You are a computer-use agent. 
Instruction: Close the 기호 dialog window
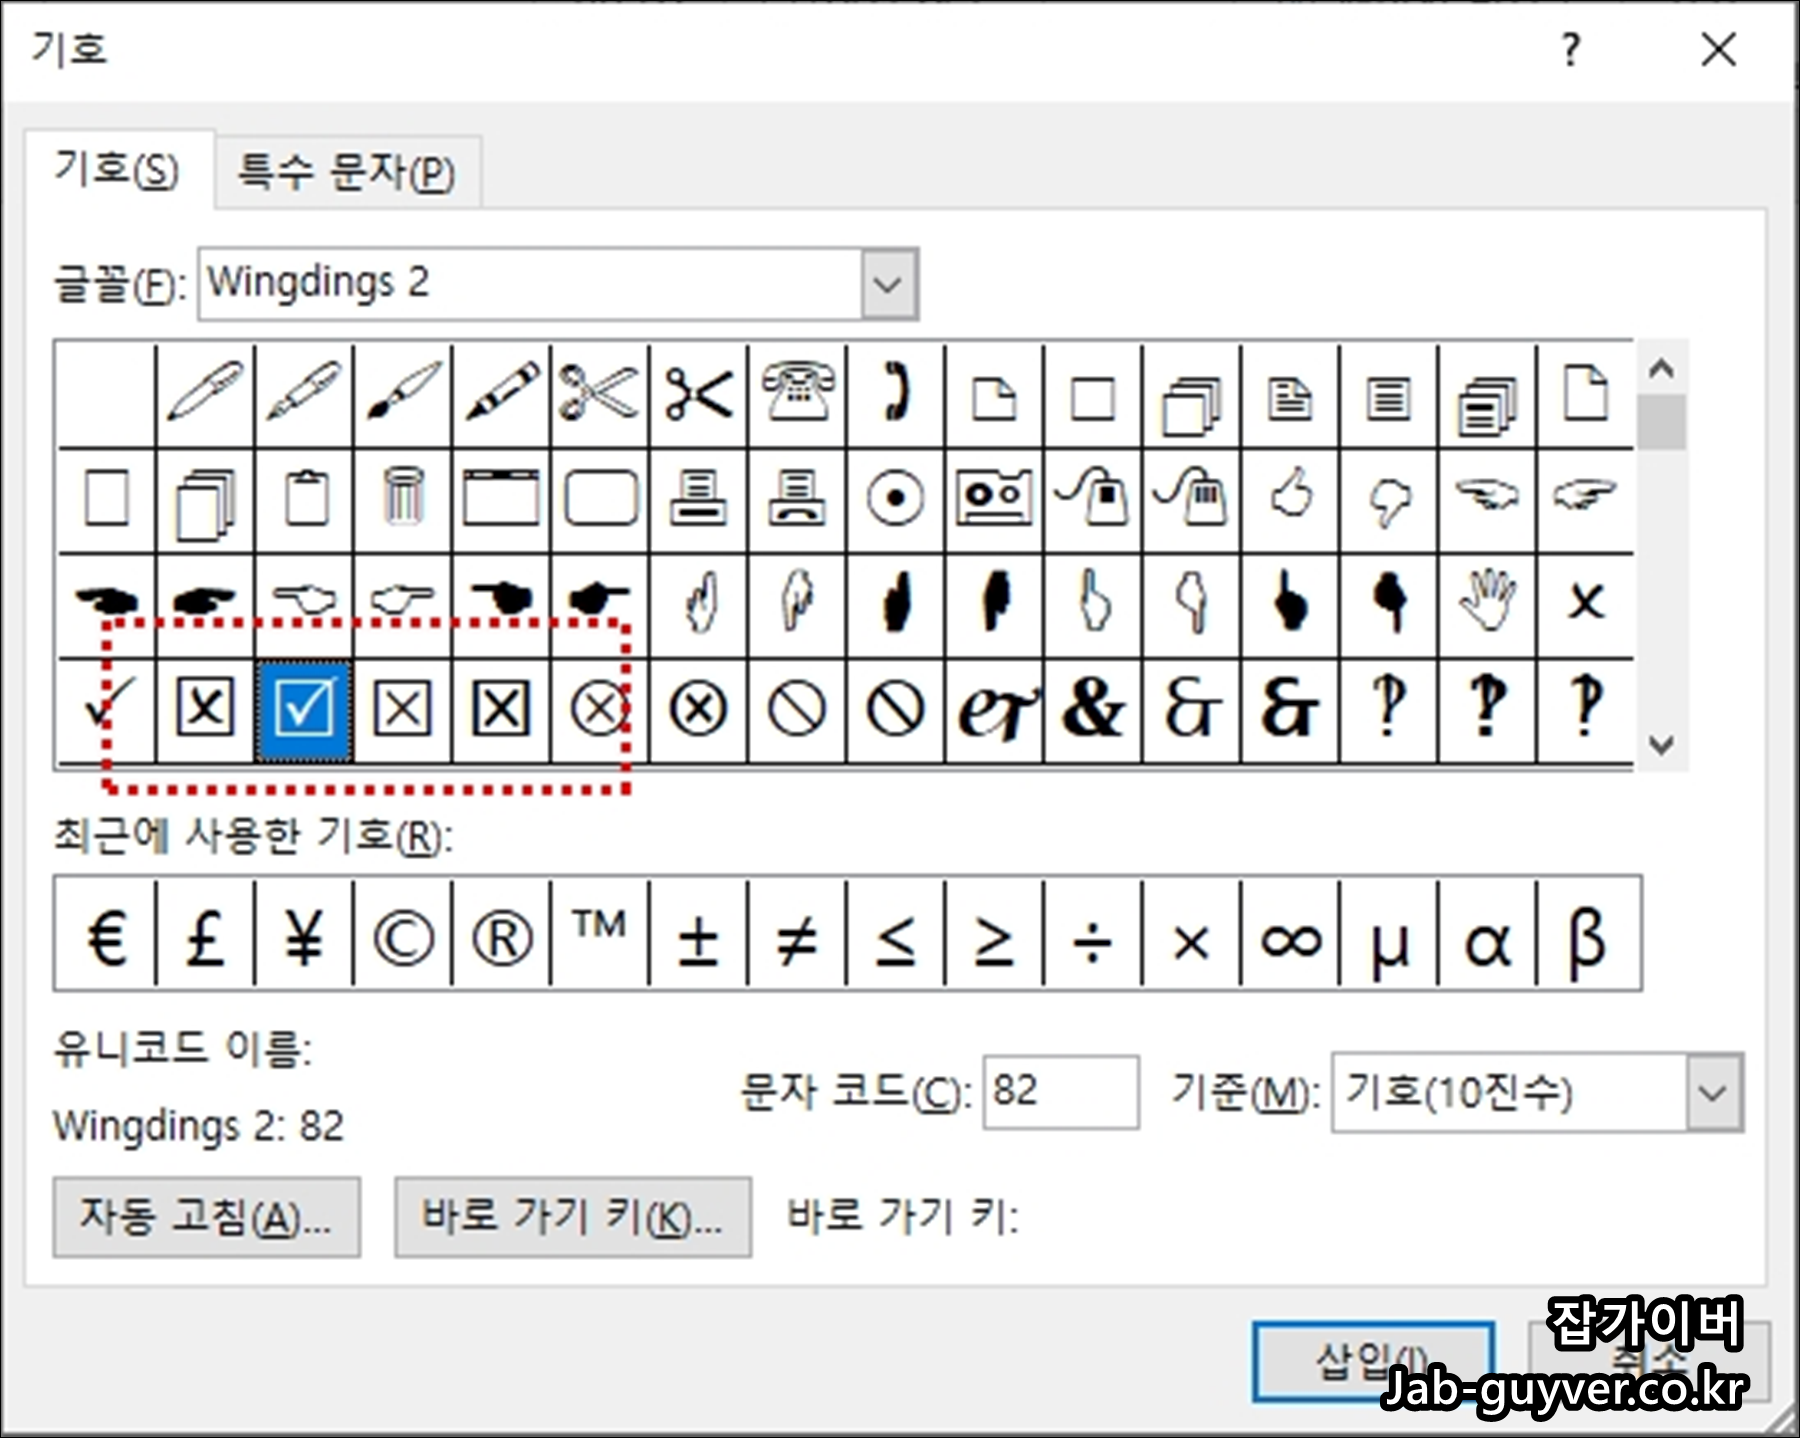[x=1718, y=49]
